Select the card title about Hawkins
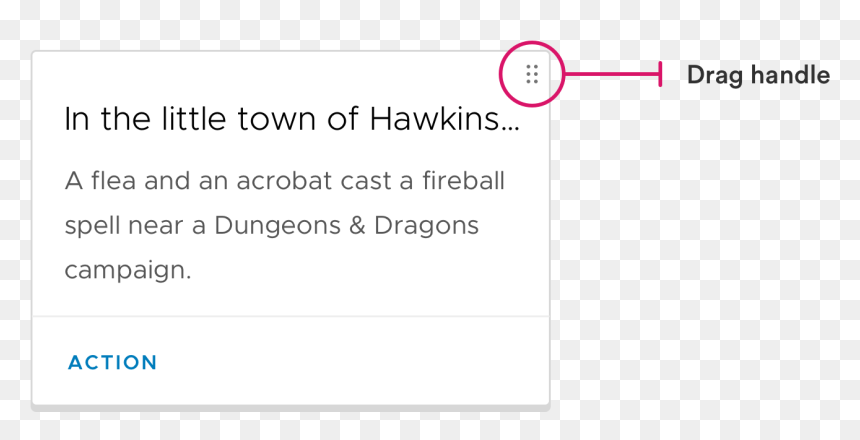The width and height of the screenshot is (860, 440). [x=292, y=119]
